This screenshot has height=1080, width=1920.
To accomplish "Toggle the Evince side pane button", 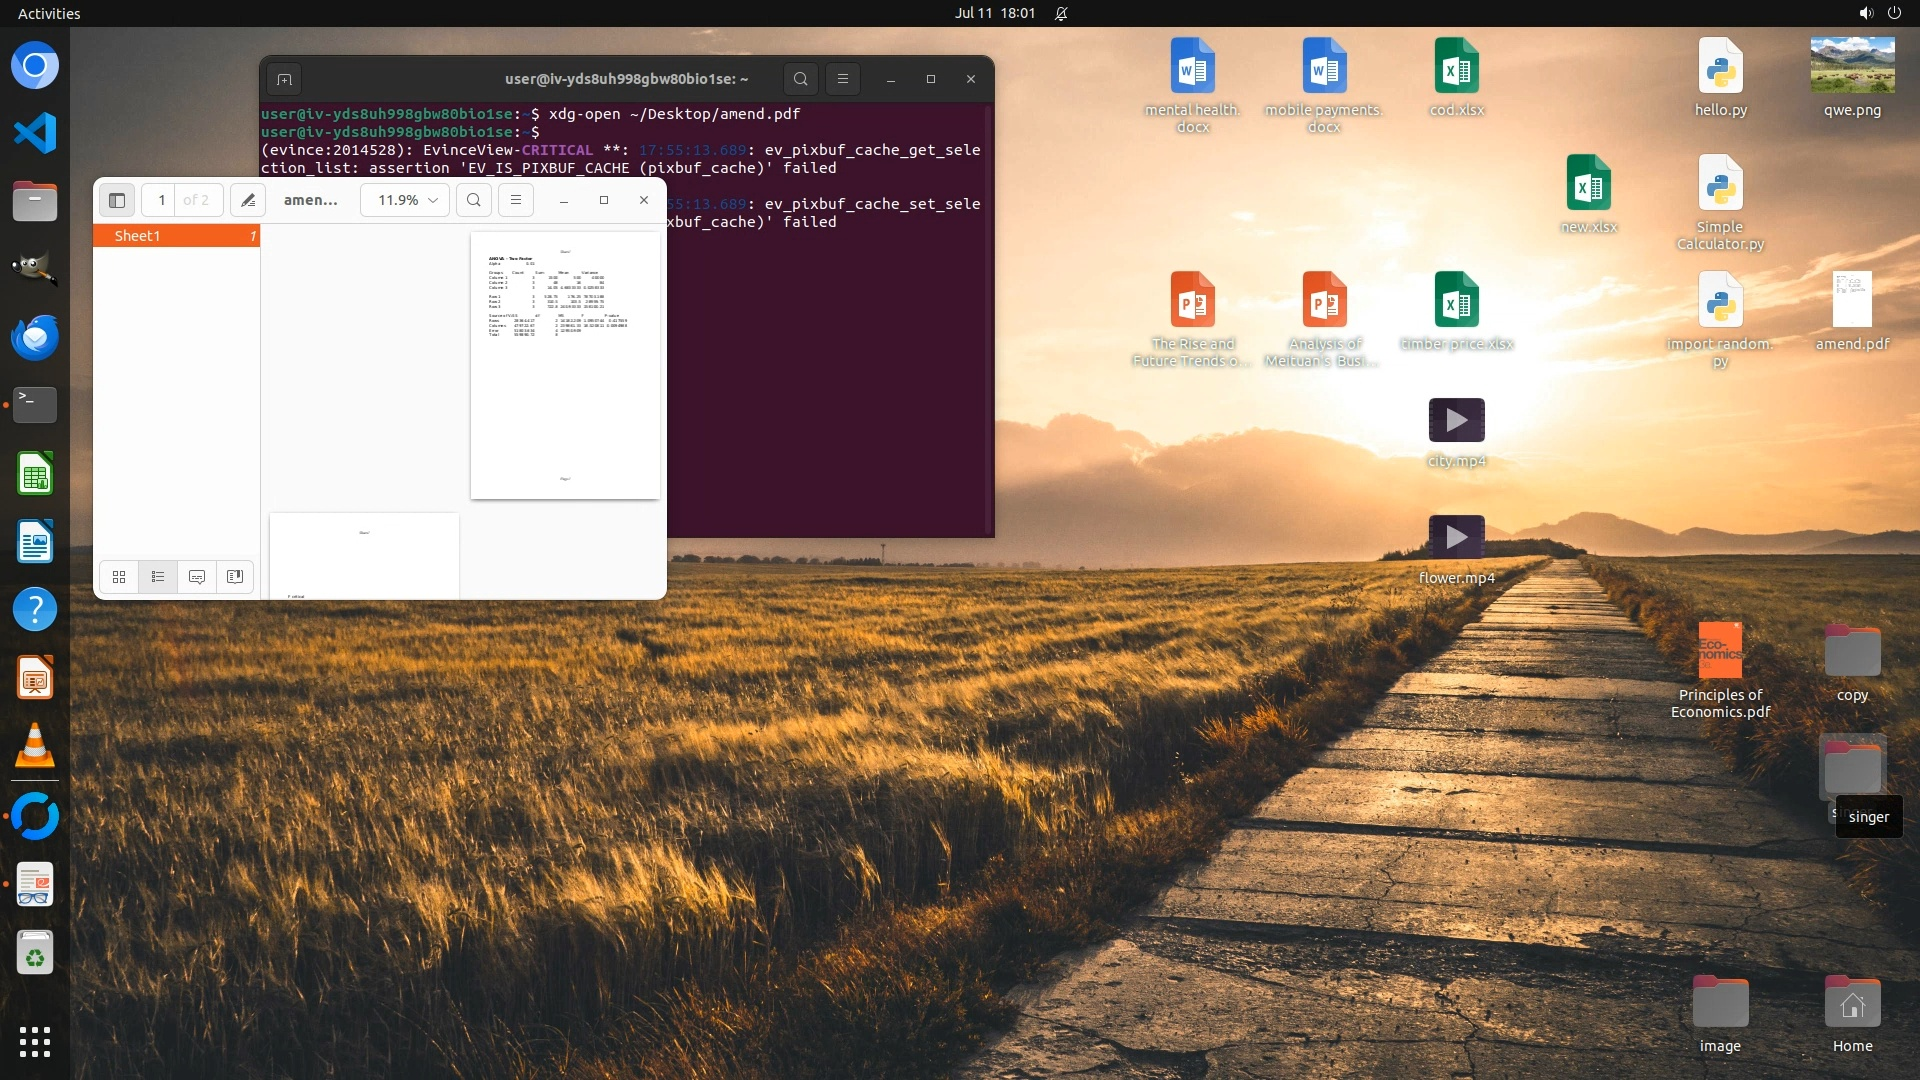I will point(117,200).
